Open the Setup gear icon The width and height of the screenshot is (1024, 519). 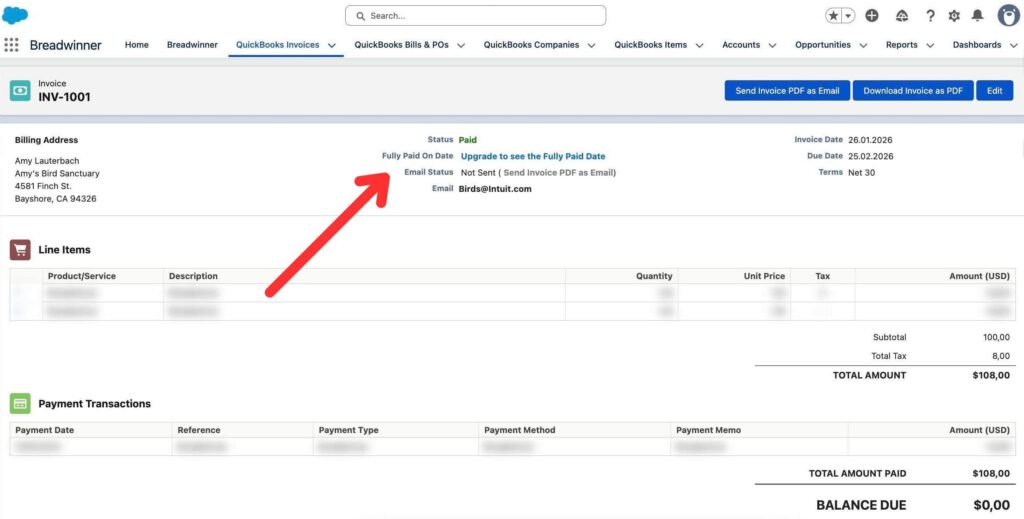(x=954, y=16)
